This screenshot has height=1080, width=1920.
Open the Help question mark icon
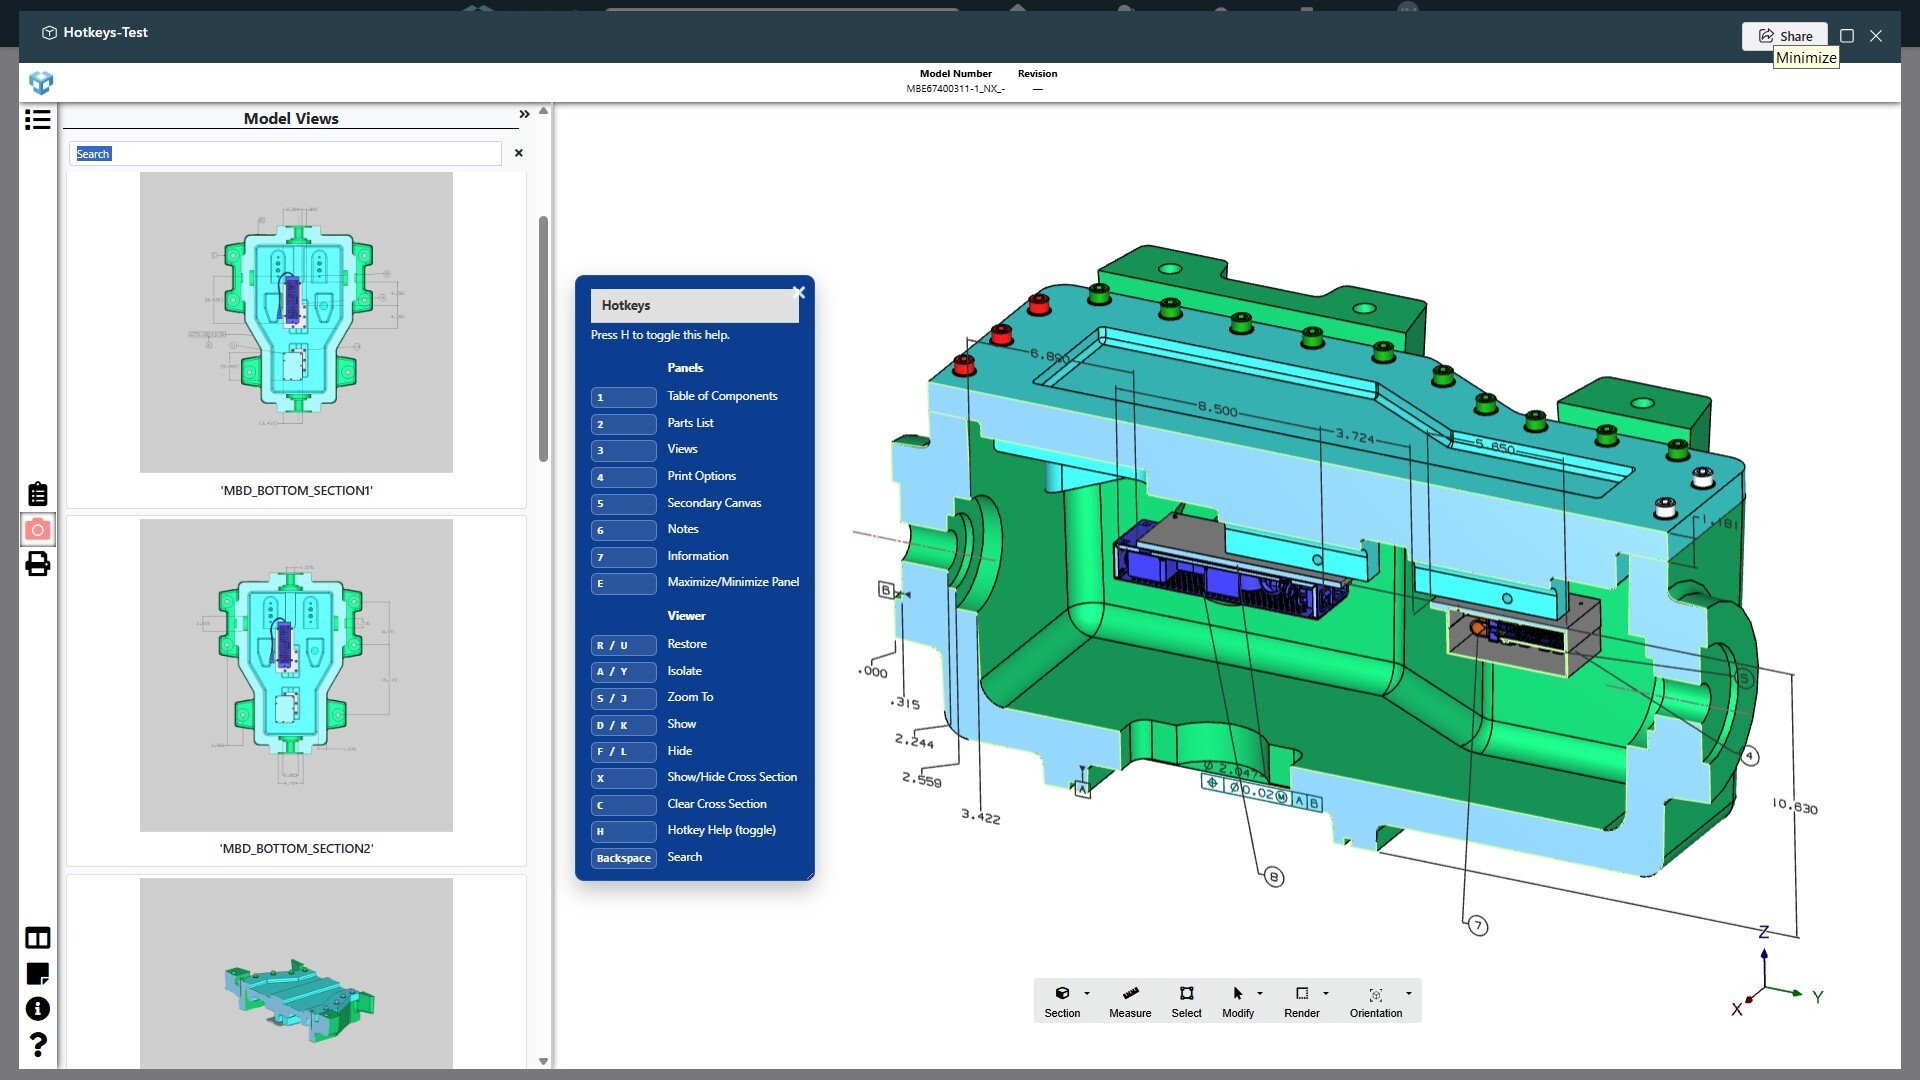tap(38, 1045)
